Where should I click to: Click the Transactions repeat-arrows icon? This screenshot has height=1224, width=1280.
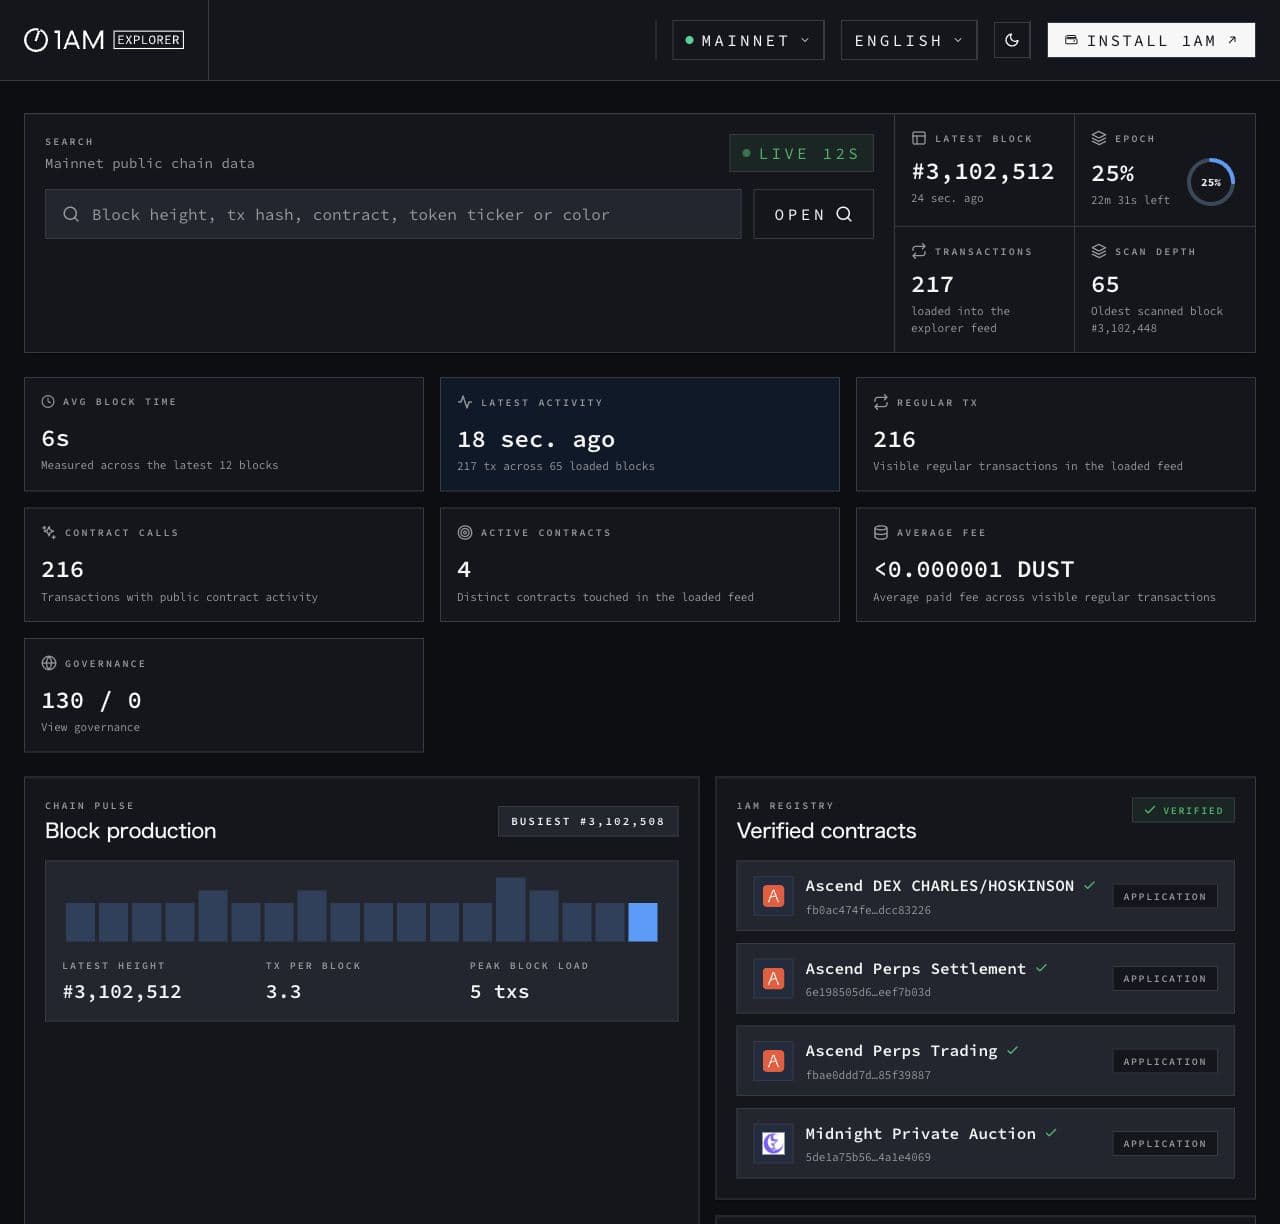[x=919, y=251]
